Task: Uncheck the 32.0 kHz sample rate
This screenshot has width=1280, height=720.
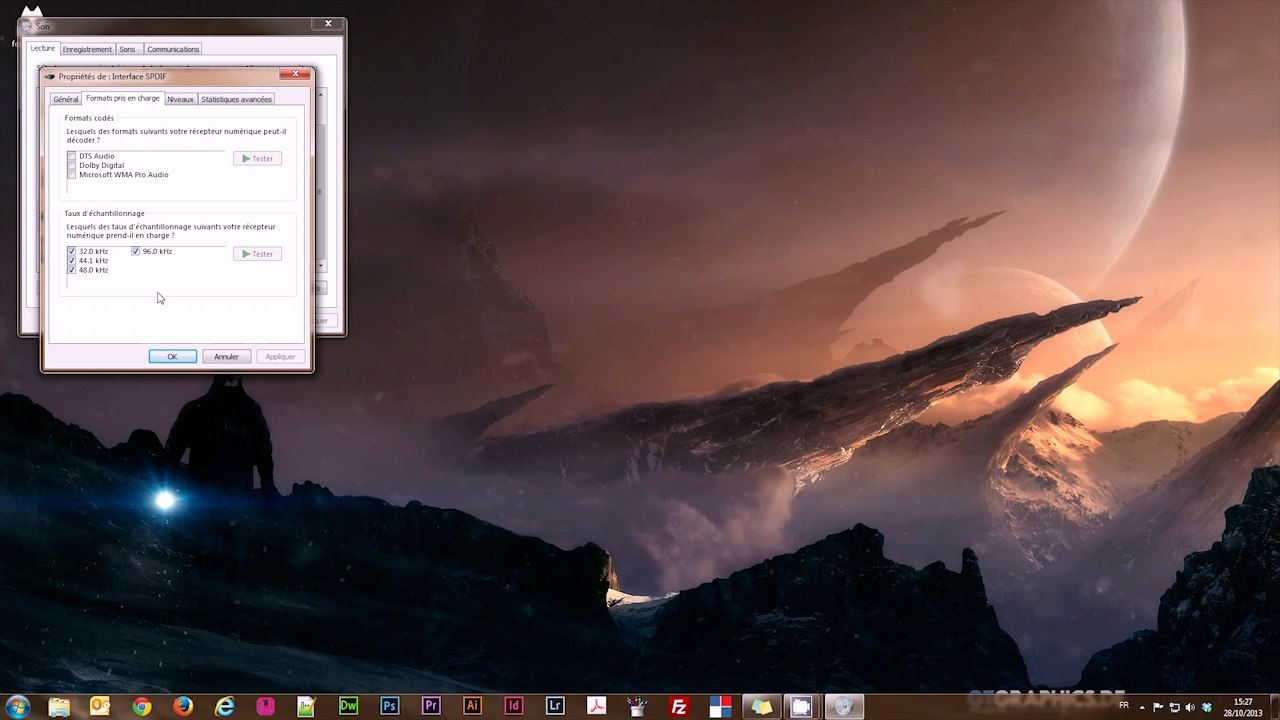Action: (72, 251)
